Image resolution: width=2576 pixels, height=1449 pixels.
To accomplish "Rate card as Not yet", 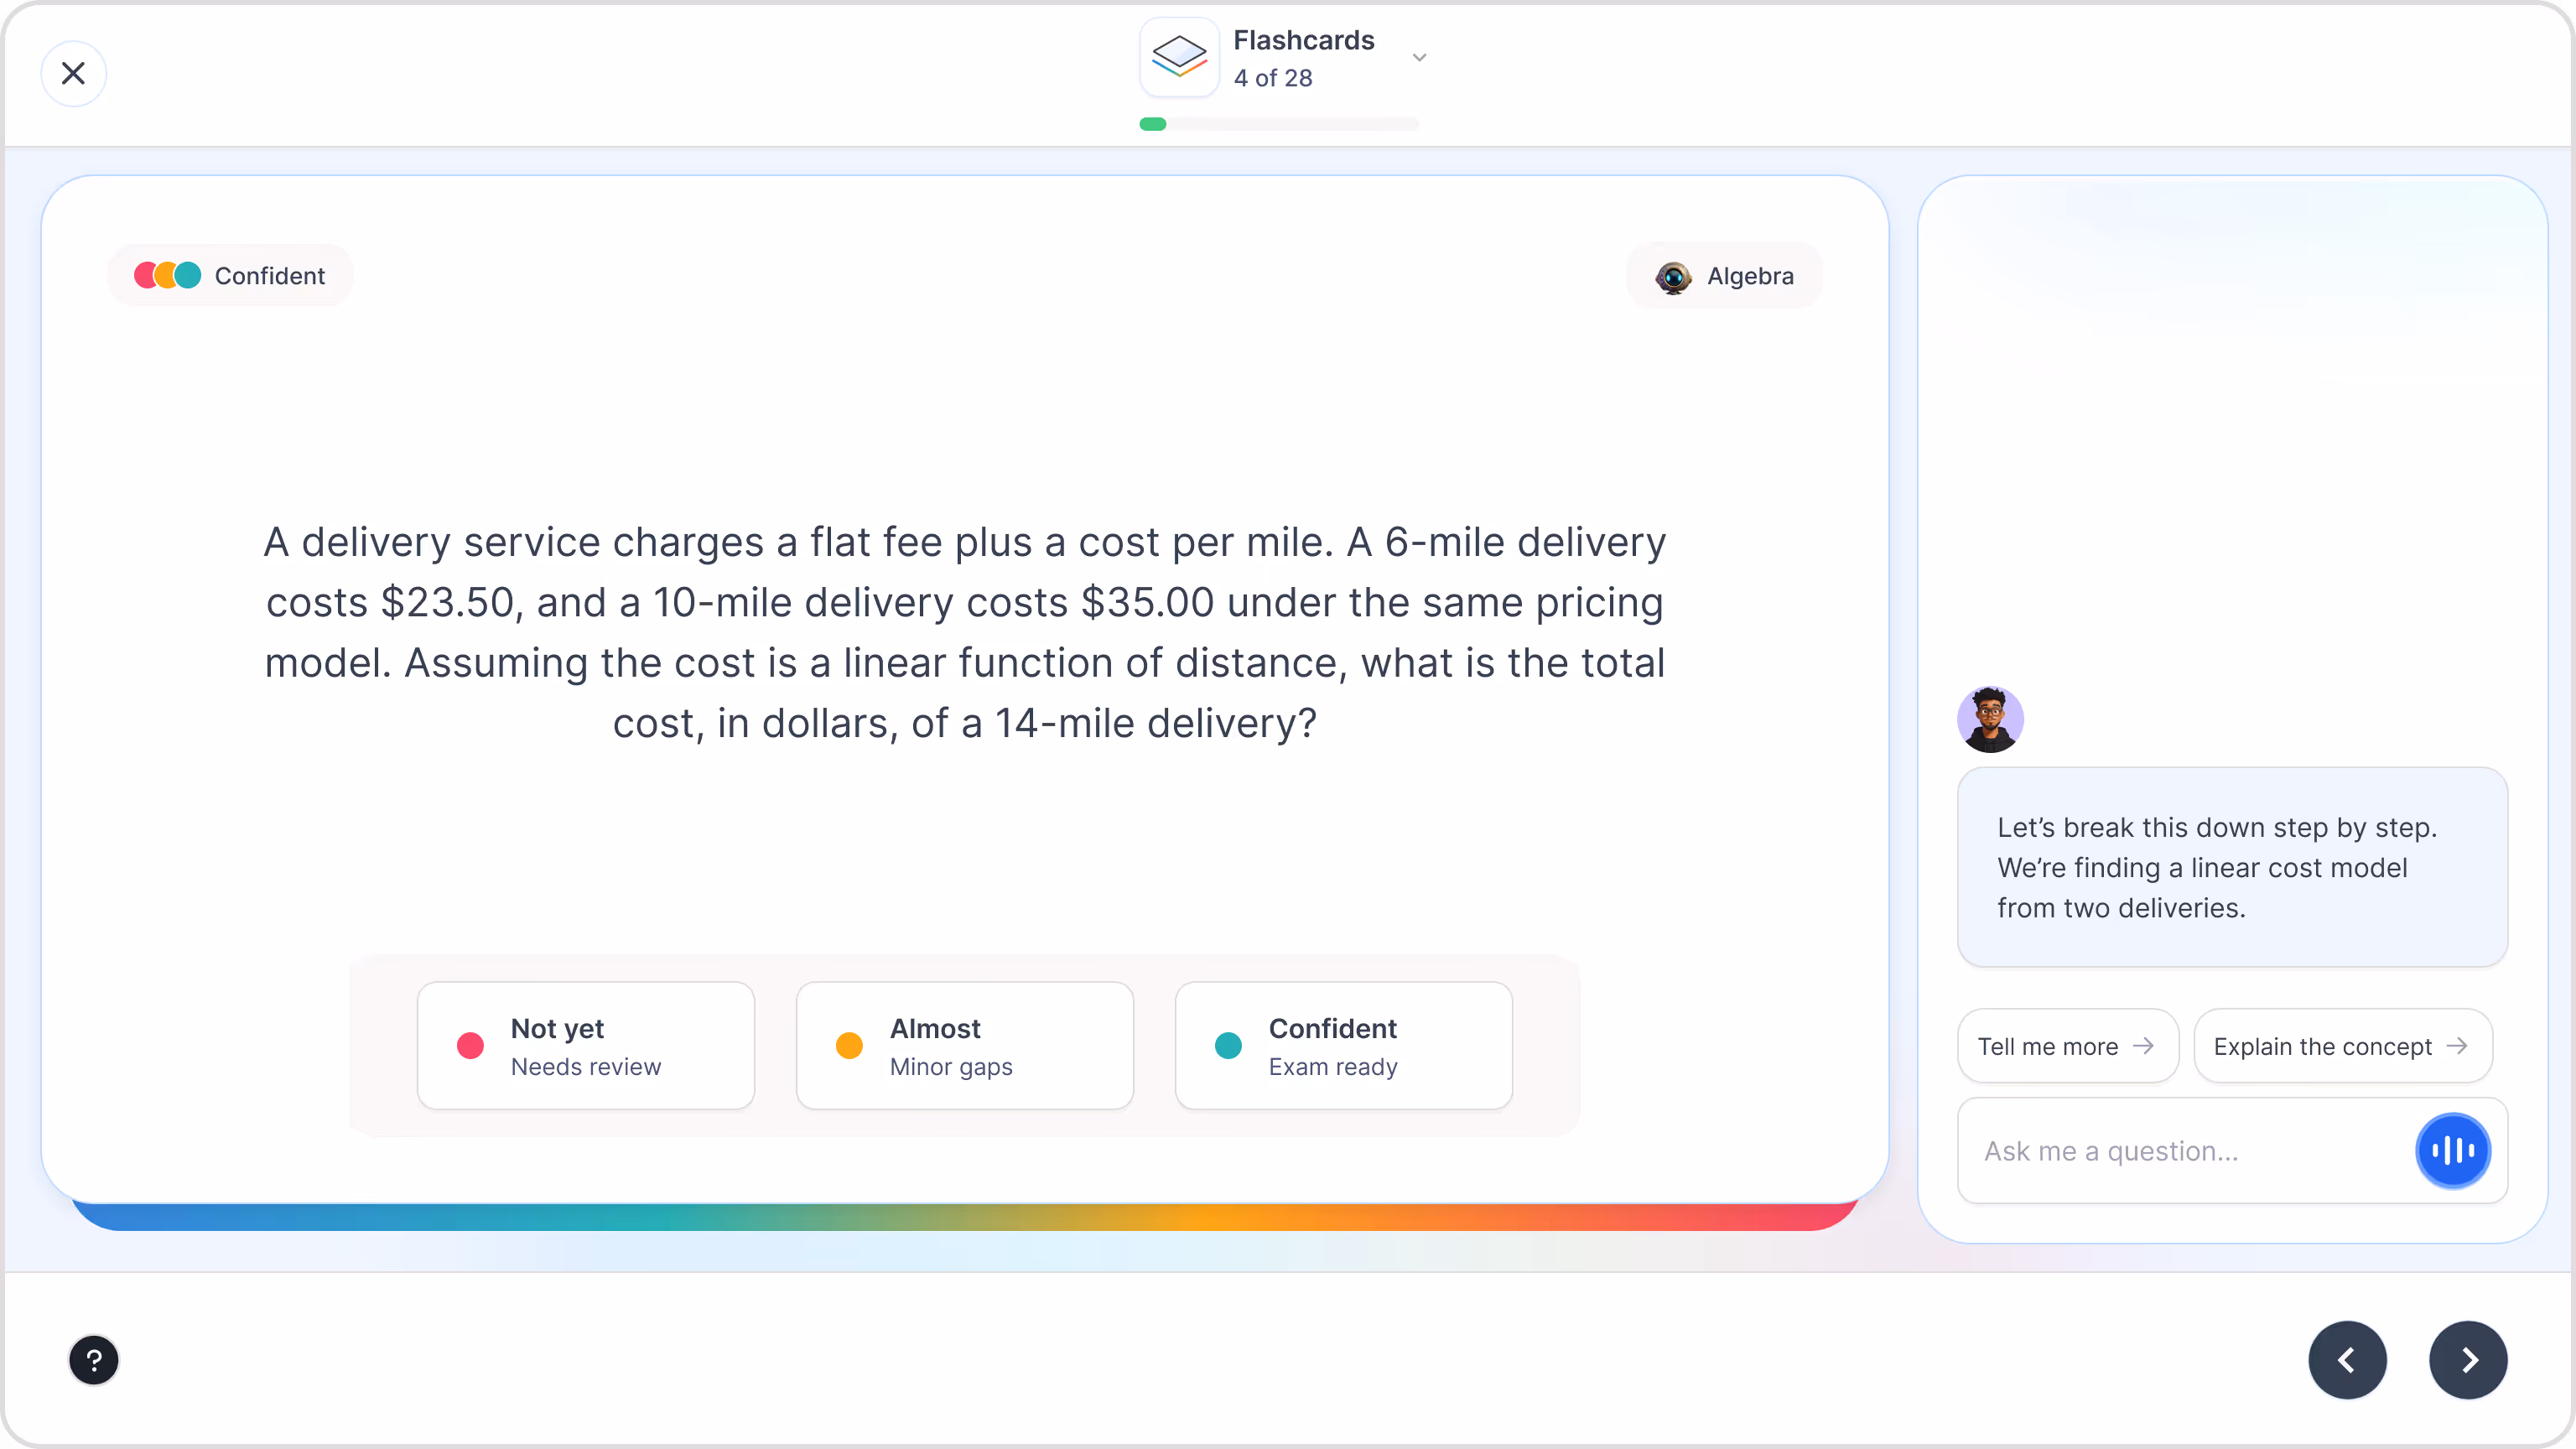I will pos(585,1045).
